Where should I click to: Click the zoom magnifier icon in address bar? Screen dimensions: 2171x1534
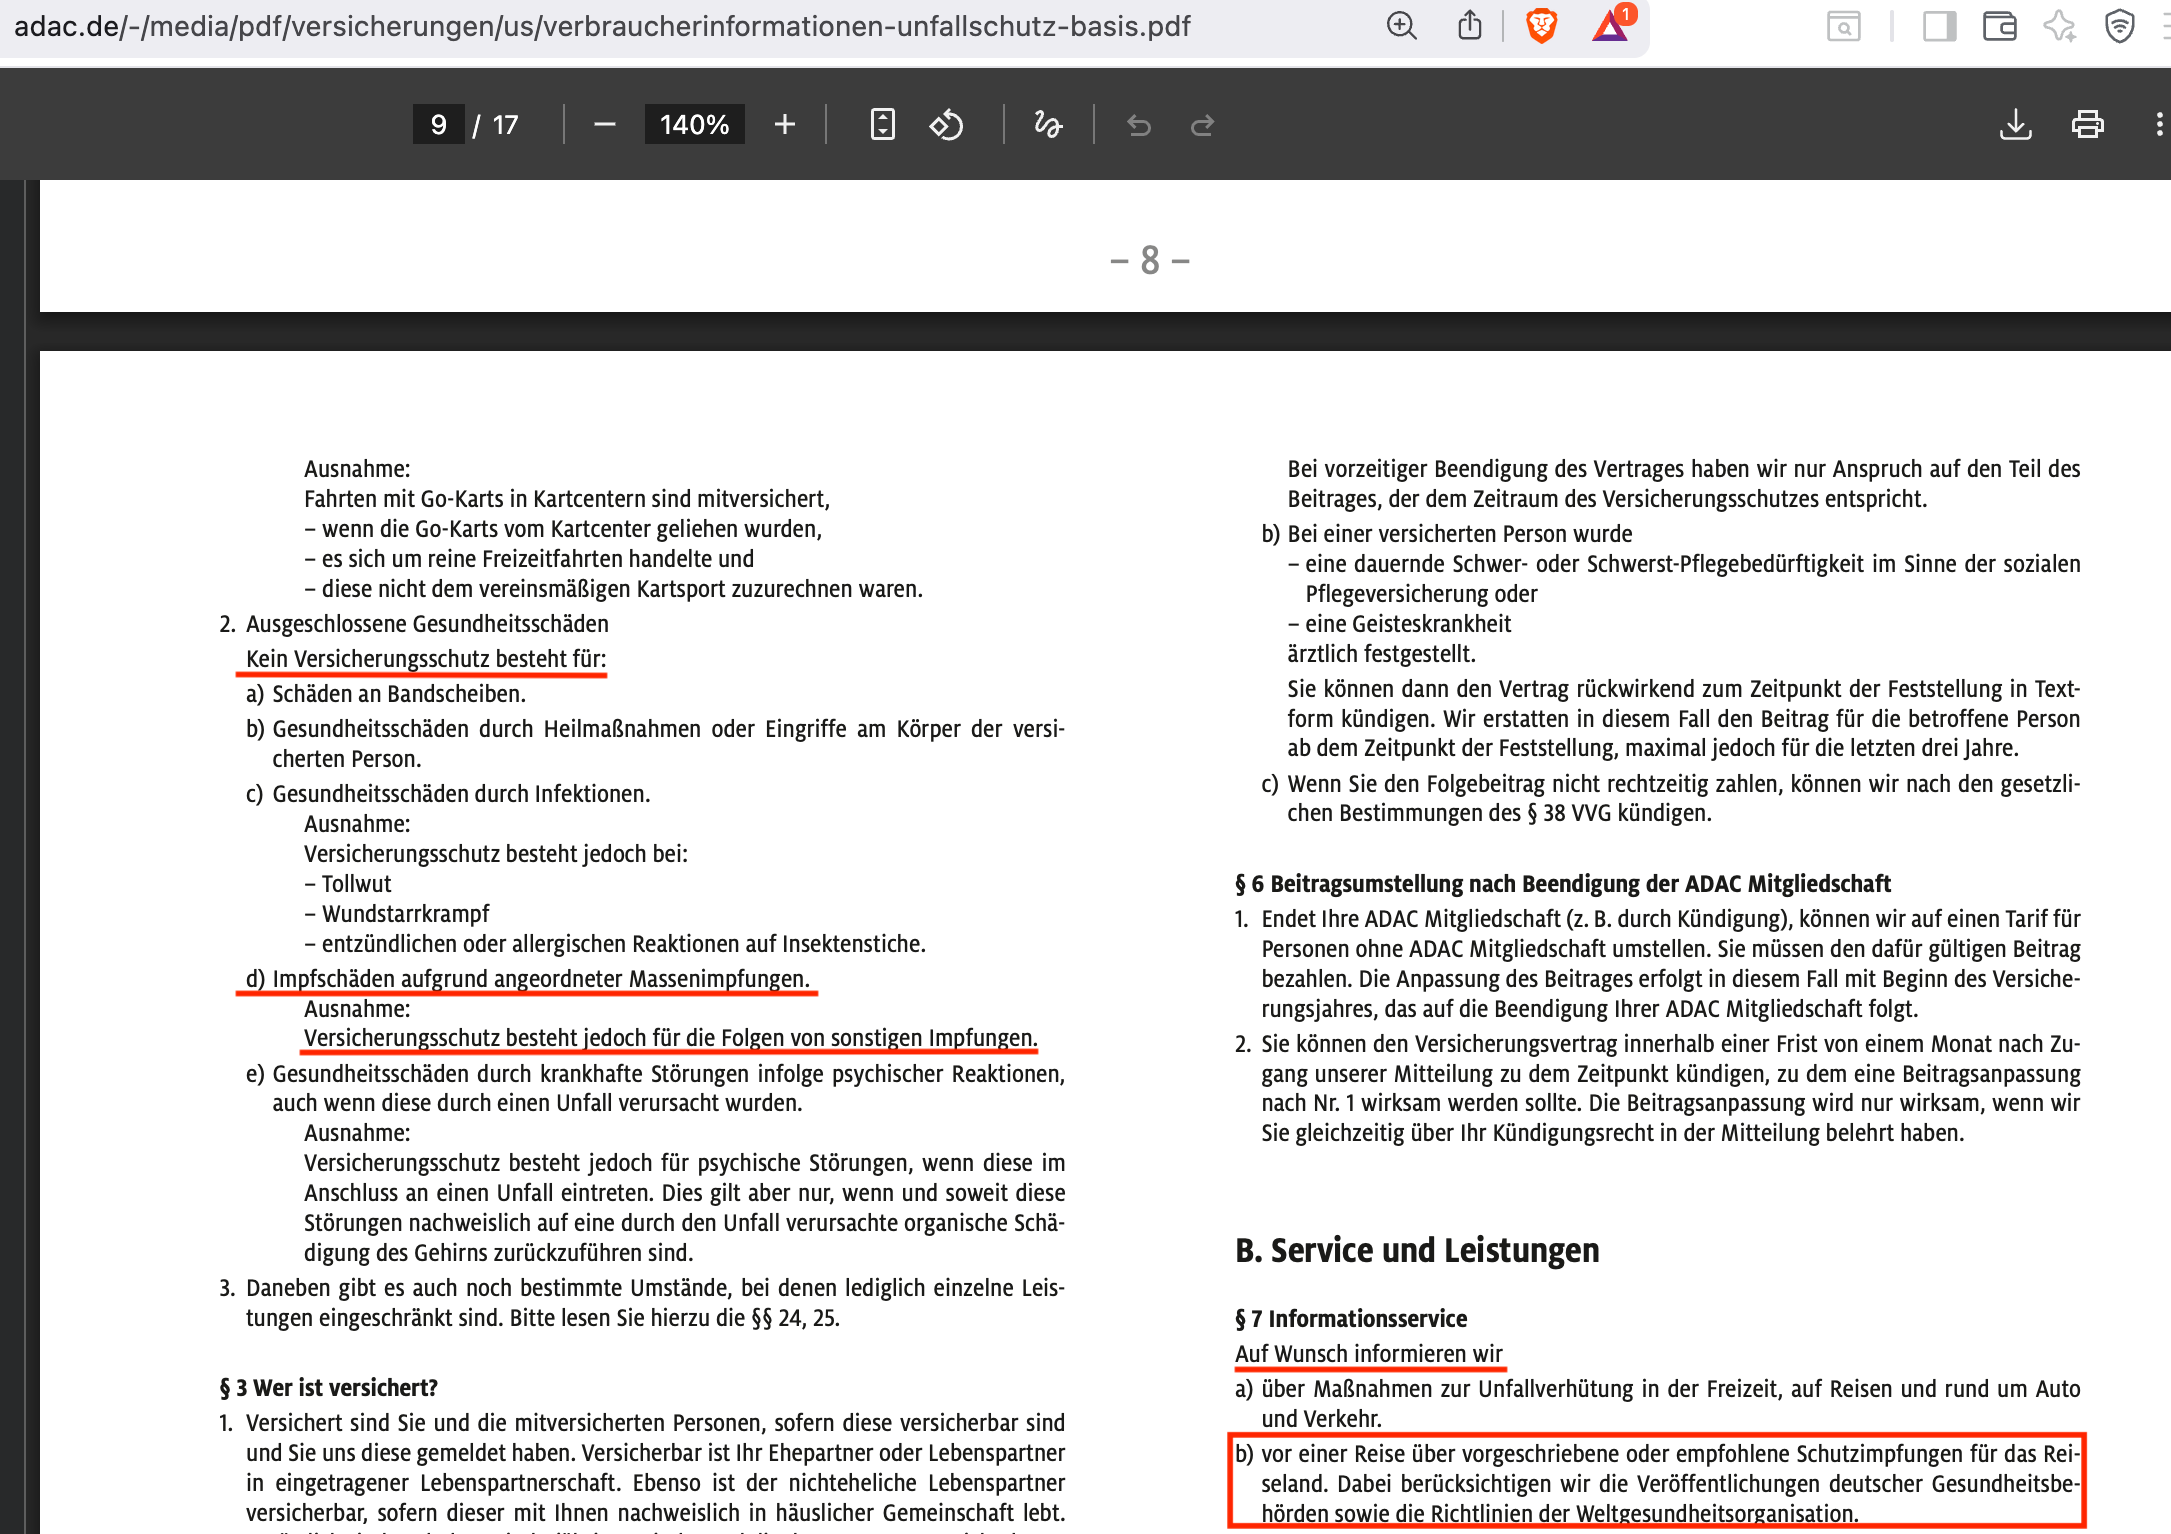point(1401,26)
